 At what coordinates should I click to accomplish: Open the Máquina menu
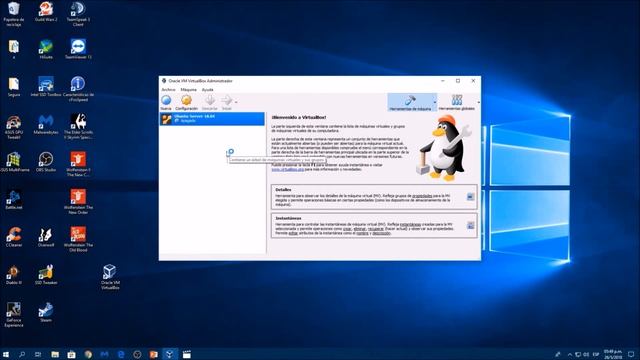[x=188, y=89]
